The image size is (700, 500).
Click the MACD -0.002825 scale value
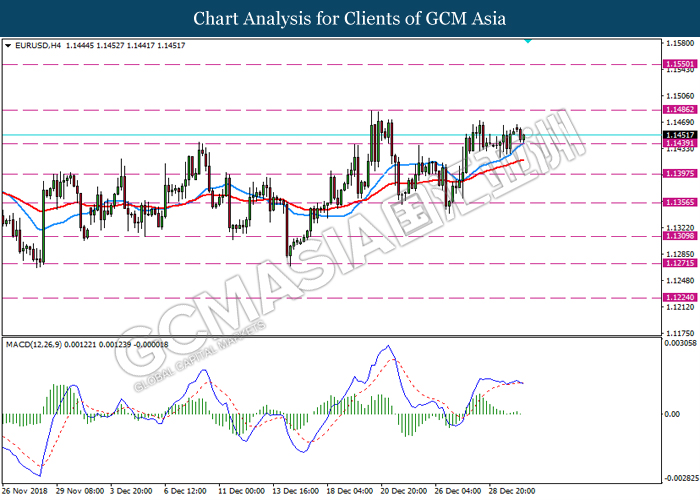682,479
